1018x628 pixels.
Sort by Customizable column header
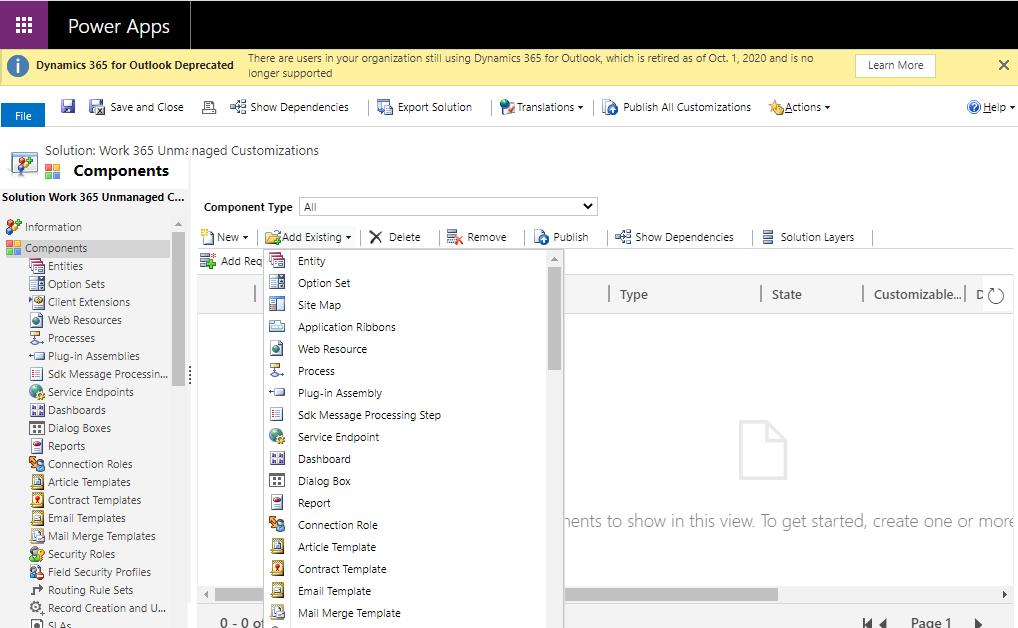[x=917, y=294]
